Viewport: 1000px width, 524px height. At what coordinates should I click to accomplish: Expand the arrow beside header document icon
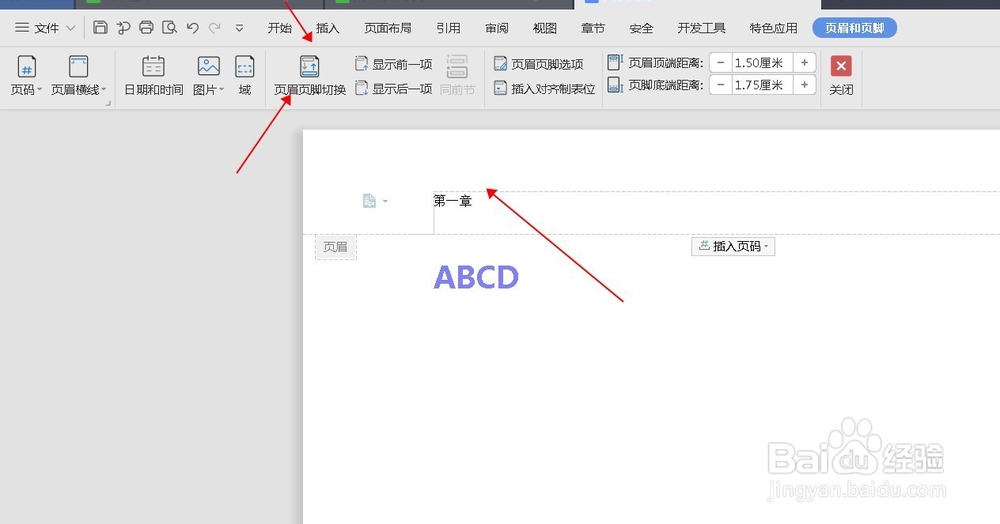click(385, 201)
